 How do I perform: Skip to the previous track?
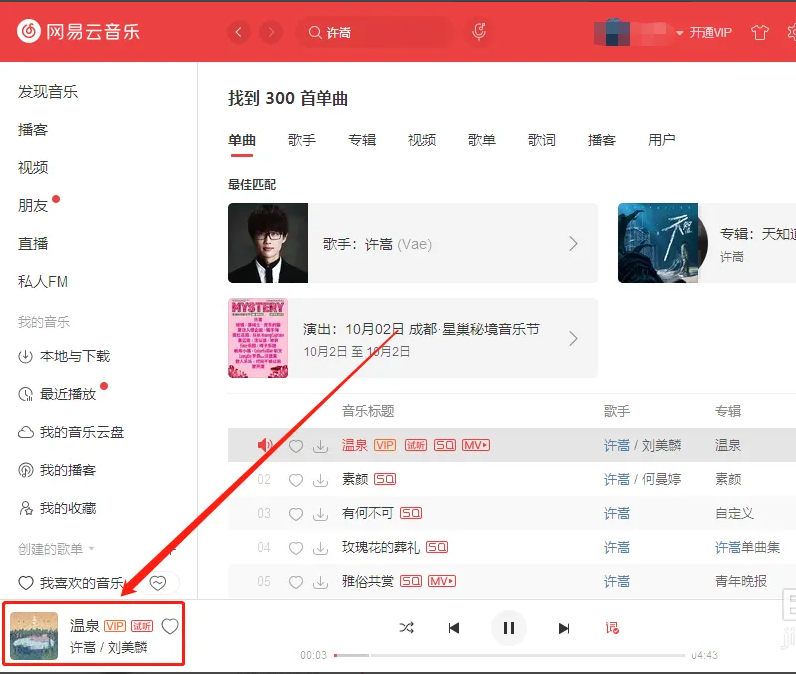pyautogui.click(x=454, y=628)
